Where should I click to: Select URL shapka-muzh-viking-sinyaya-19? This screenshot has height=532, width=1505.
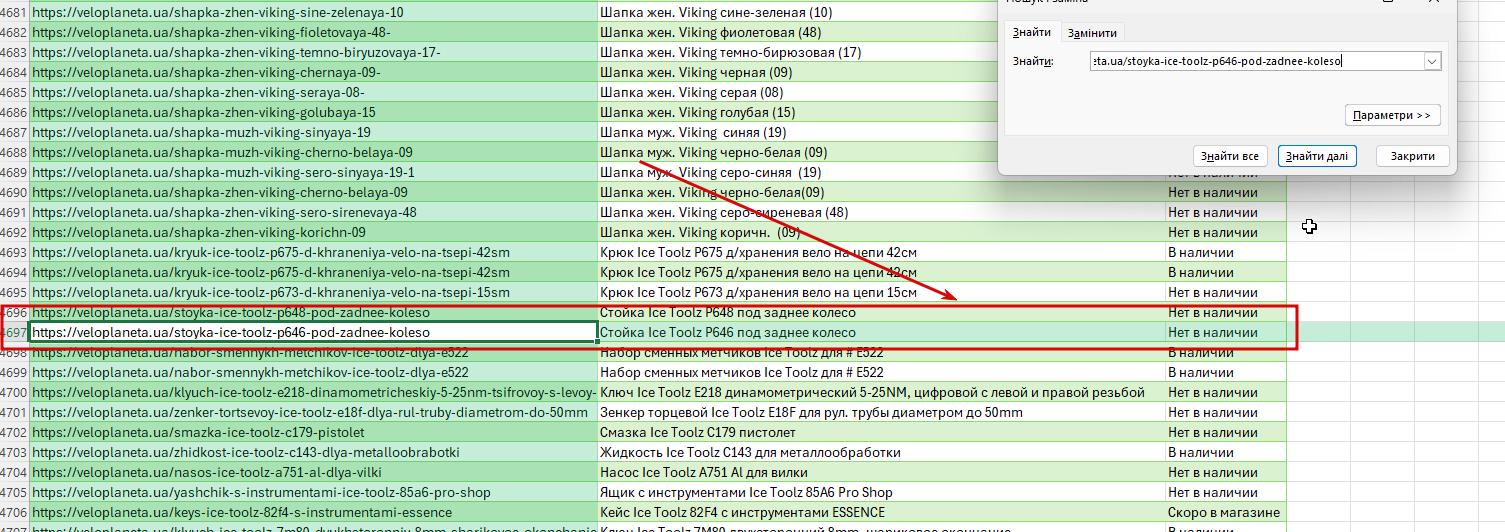[x=313, y=132]
